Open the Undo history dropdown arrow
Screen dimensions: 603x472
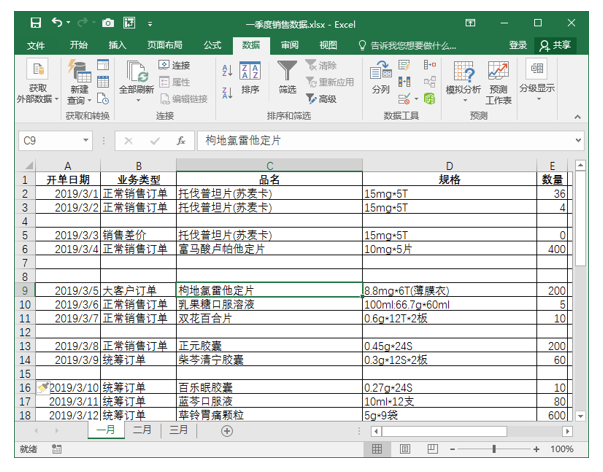click(68, 23)
